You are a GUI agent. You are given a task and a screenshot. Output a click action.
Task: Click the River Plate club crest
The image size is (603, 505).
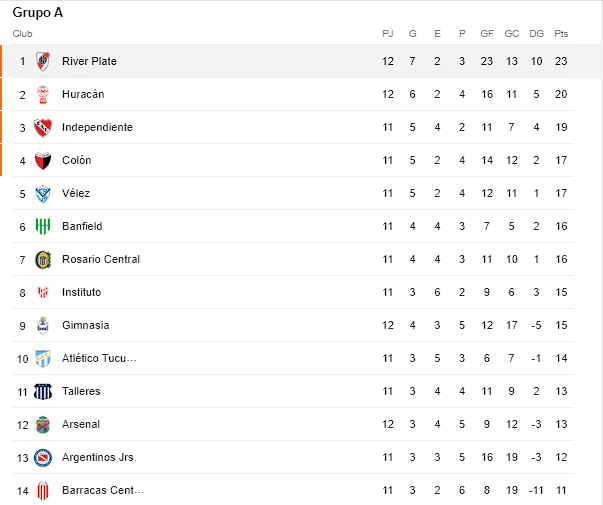point(43,61)
